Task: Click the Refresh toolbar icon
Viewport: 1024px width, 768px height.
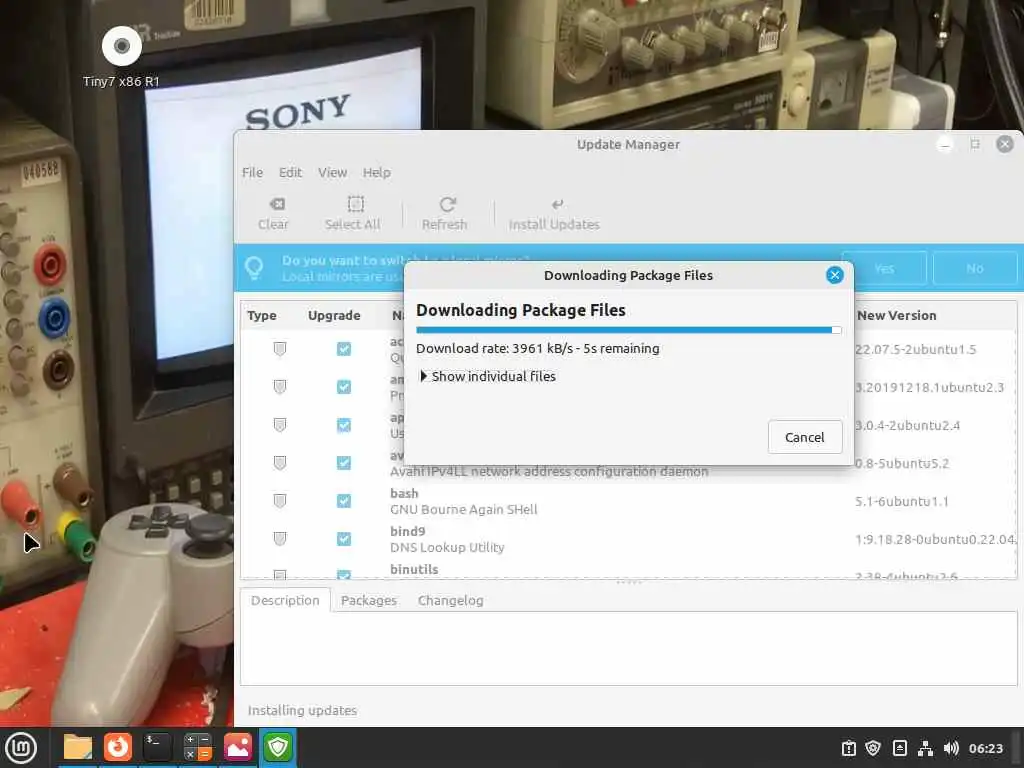Action: click(445, 214)
